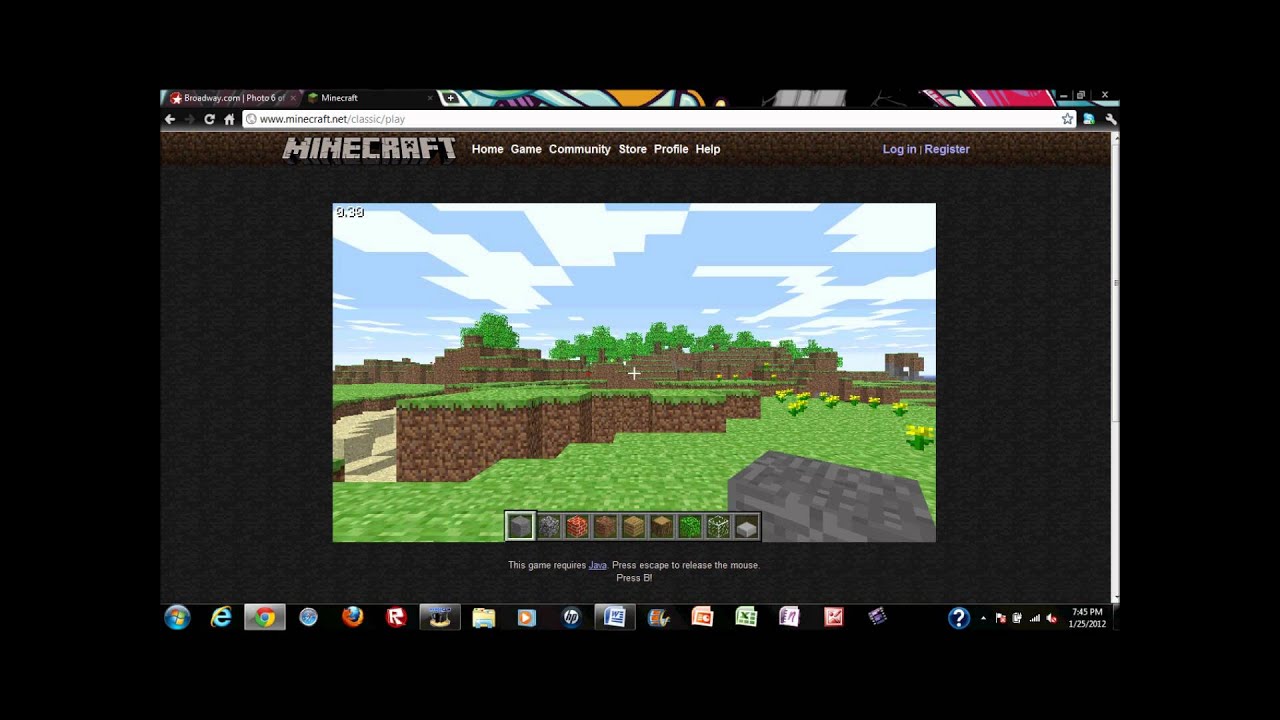Reload the Minecraft page
The height and width of the screenshot is (720, 1280).
pyautogui.click(x=209, y=119)
